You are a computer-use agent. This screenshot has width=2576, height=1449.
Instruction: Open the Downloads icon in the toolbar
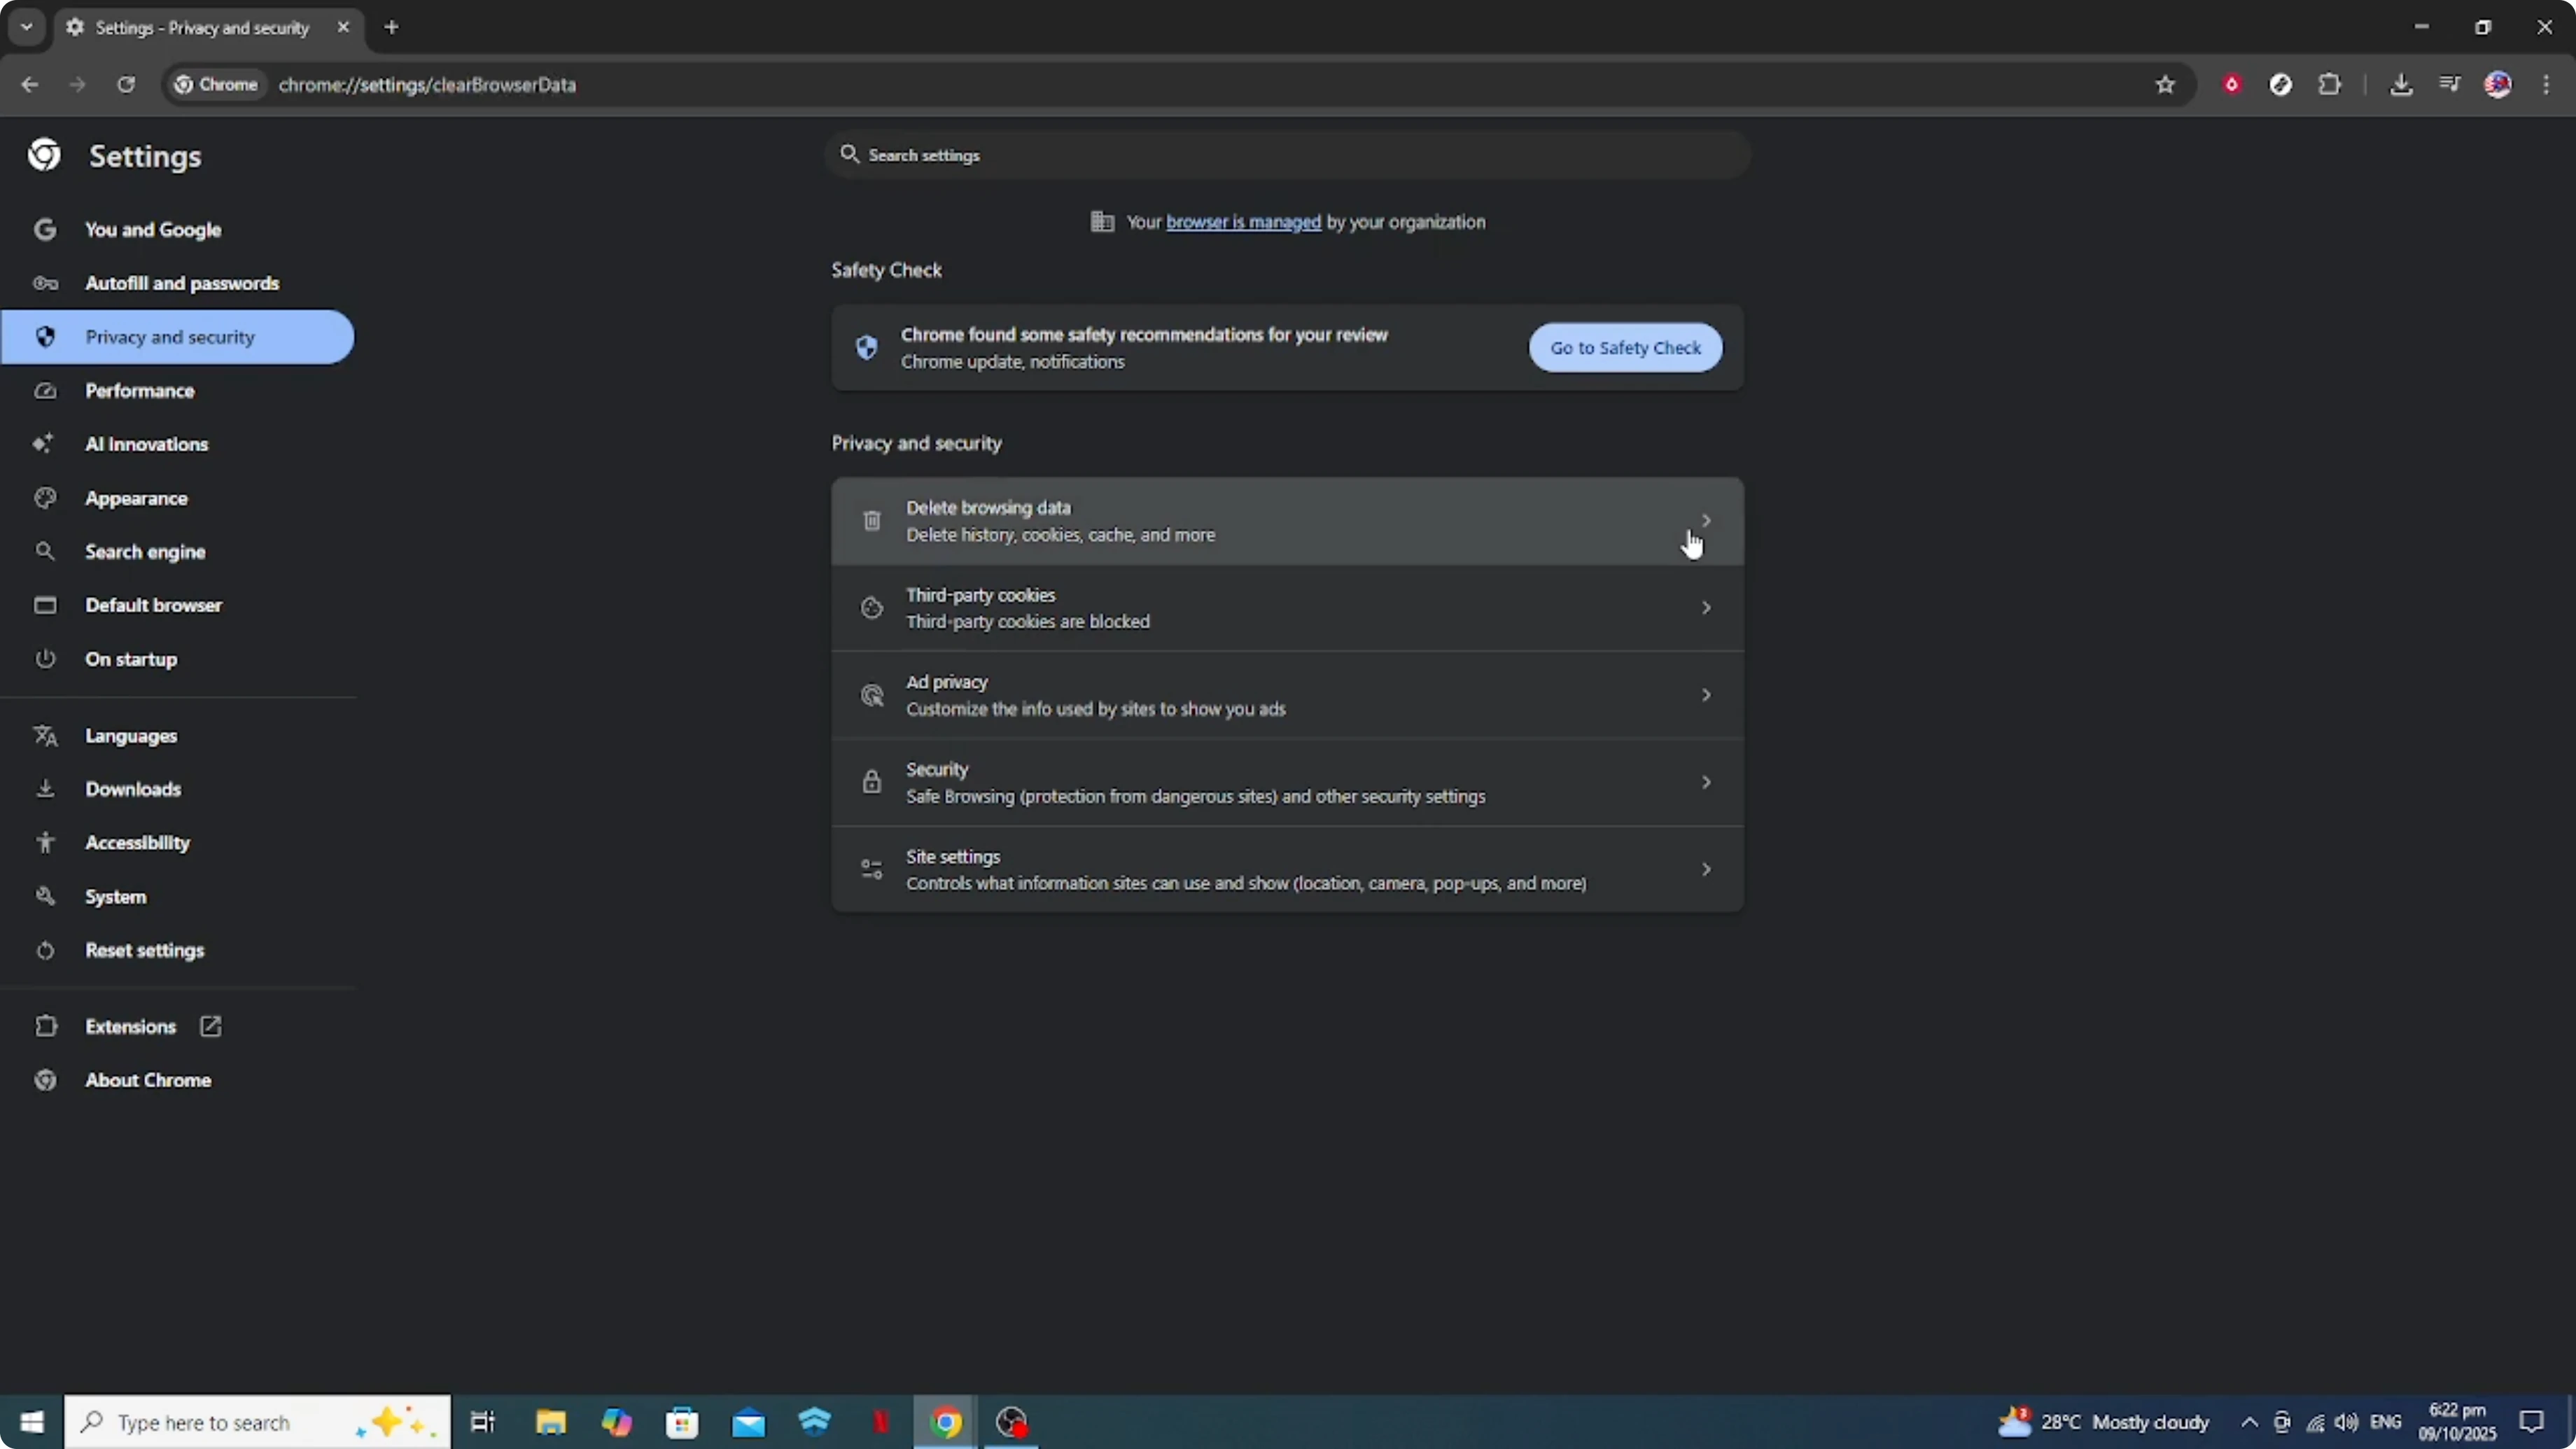click(x=2402, y=85)
